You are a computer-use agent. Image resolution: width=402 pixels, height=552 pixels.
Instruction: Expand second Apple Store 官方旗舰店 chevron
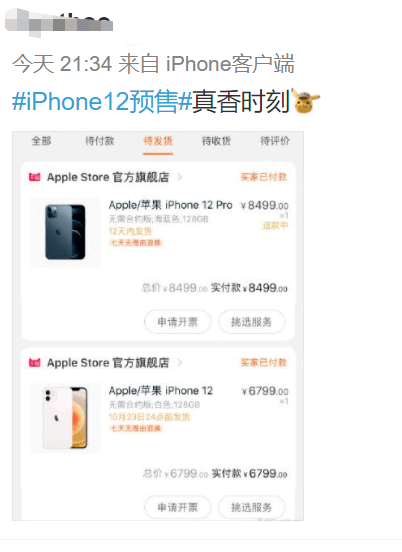[180, 363]
